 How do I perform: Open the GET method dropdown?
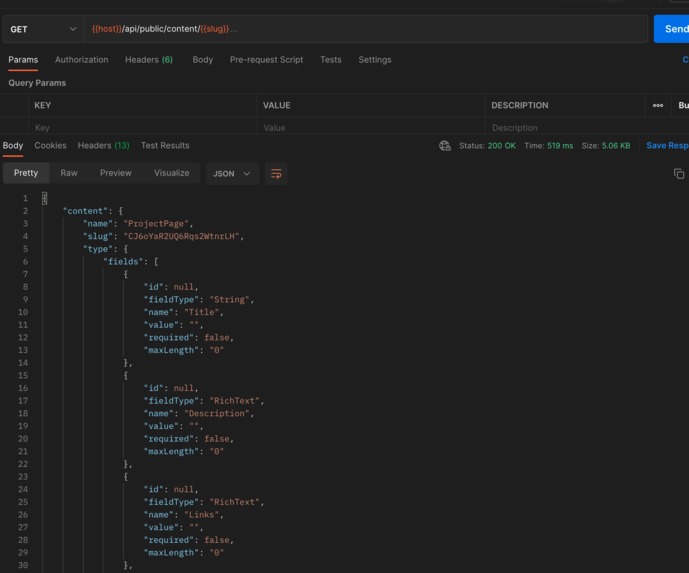click(43, 29)
